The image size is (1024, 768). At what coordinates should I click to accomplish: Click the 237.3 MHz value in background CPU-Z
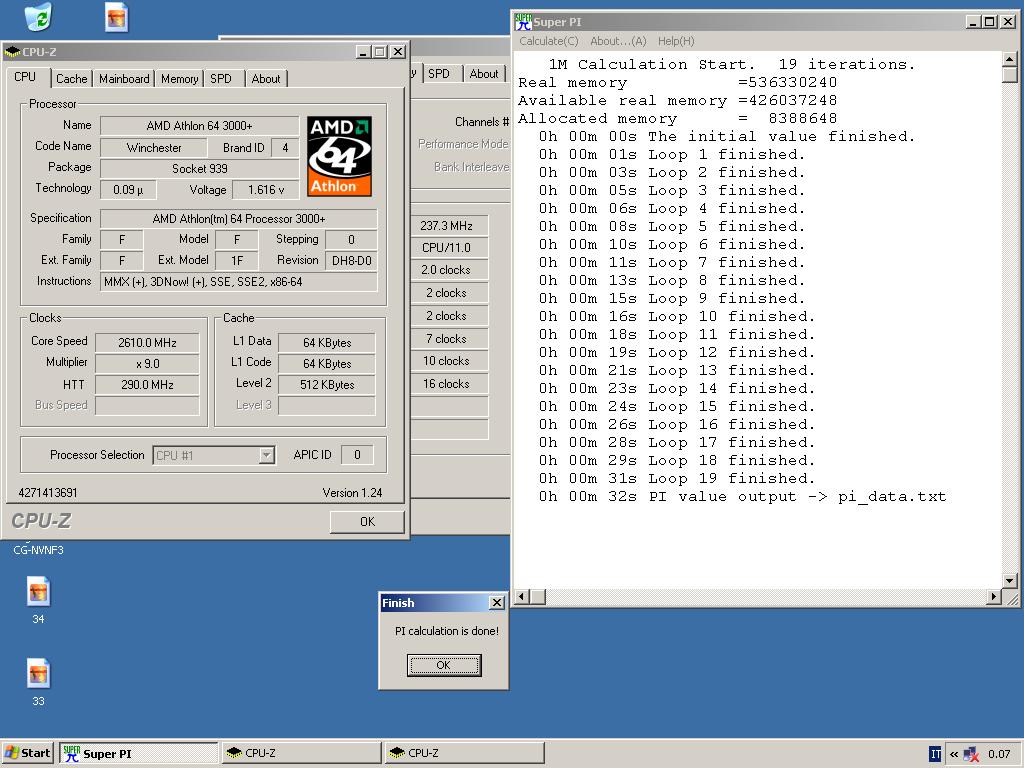tap(449, 225)
